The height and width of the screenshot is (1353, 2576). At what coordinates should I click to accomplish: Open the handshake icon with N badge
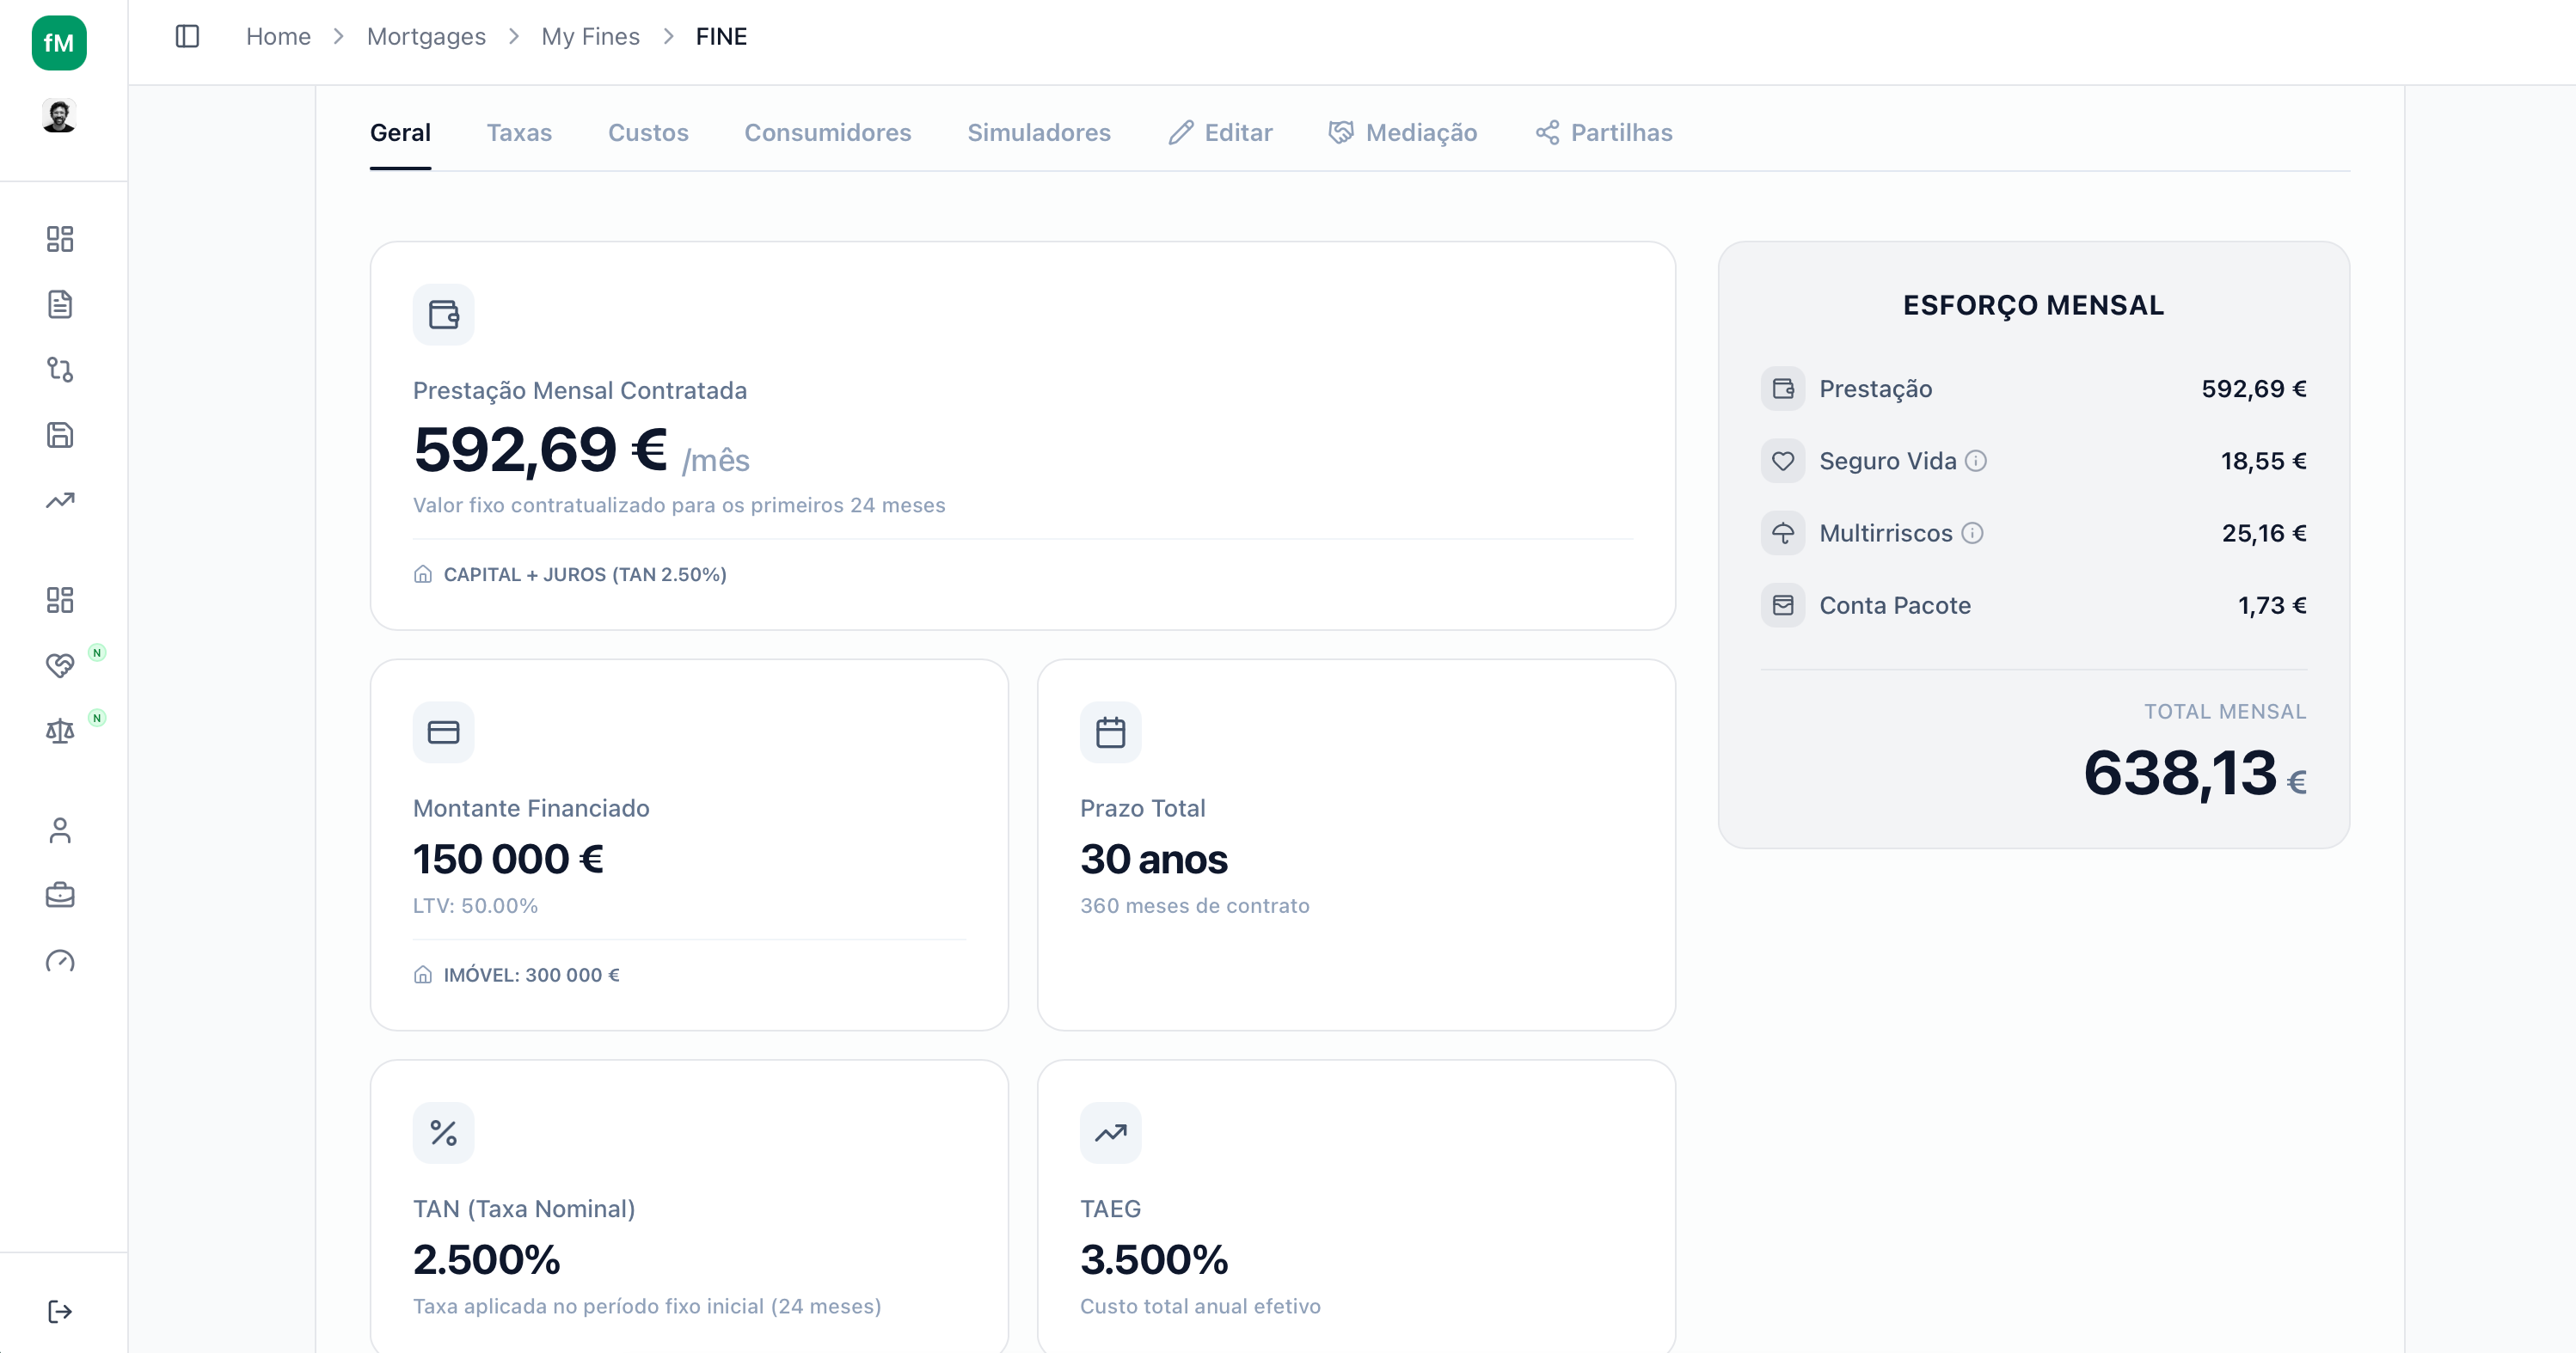click(x=60, y=666)
